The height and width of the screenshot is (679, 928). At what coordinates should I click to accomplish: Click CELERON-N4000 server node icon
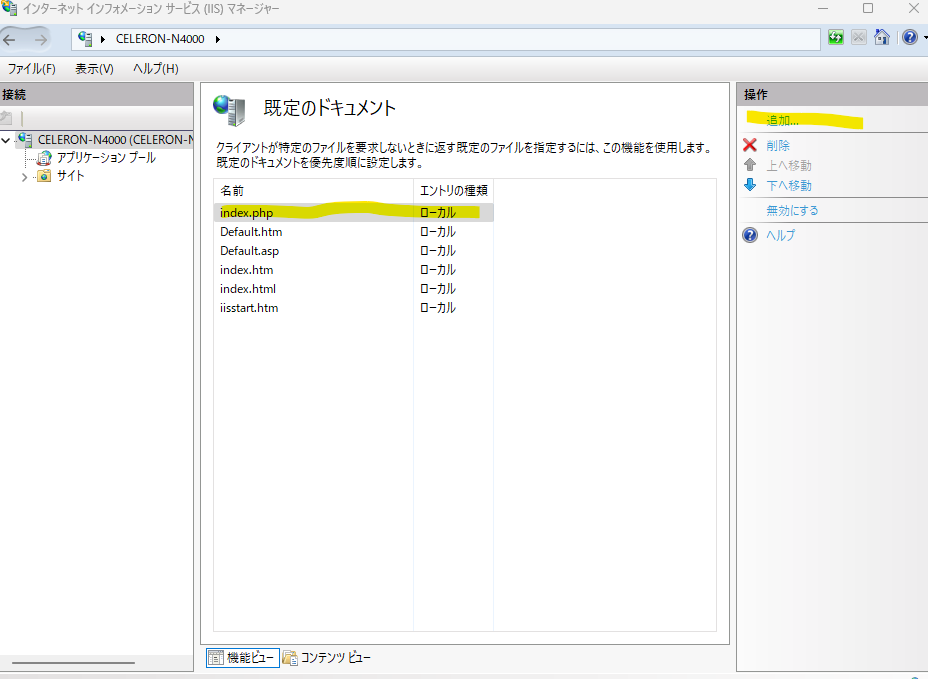coord(25,140)
